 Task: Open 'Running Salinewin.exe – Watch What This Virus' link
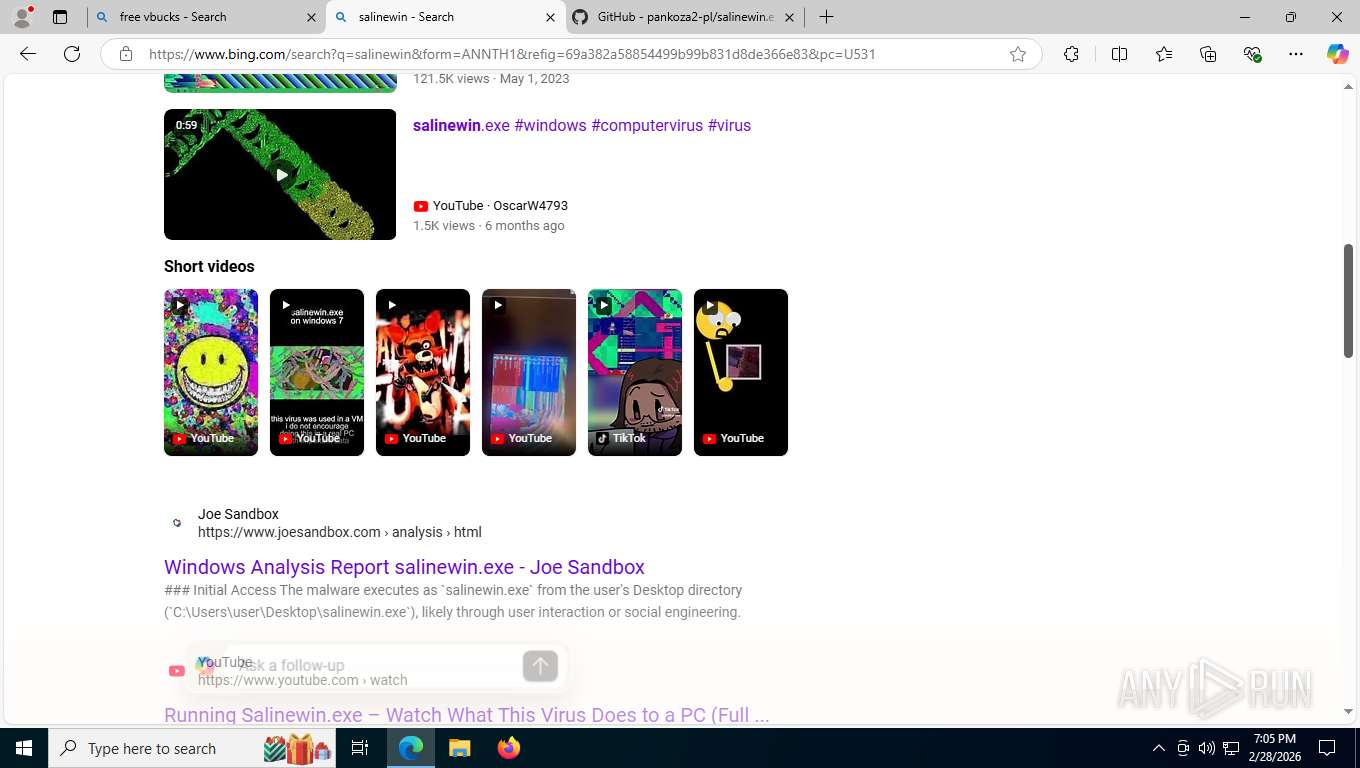tap(466, 715)
